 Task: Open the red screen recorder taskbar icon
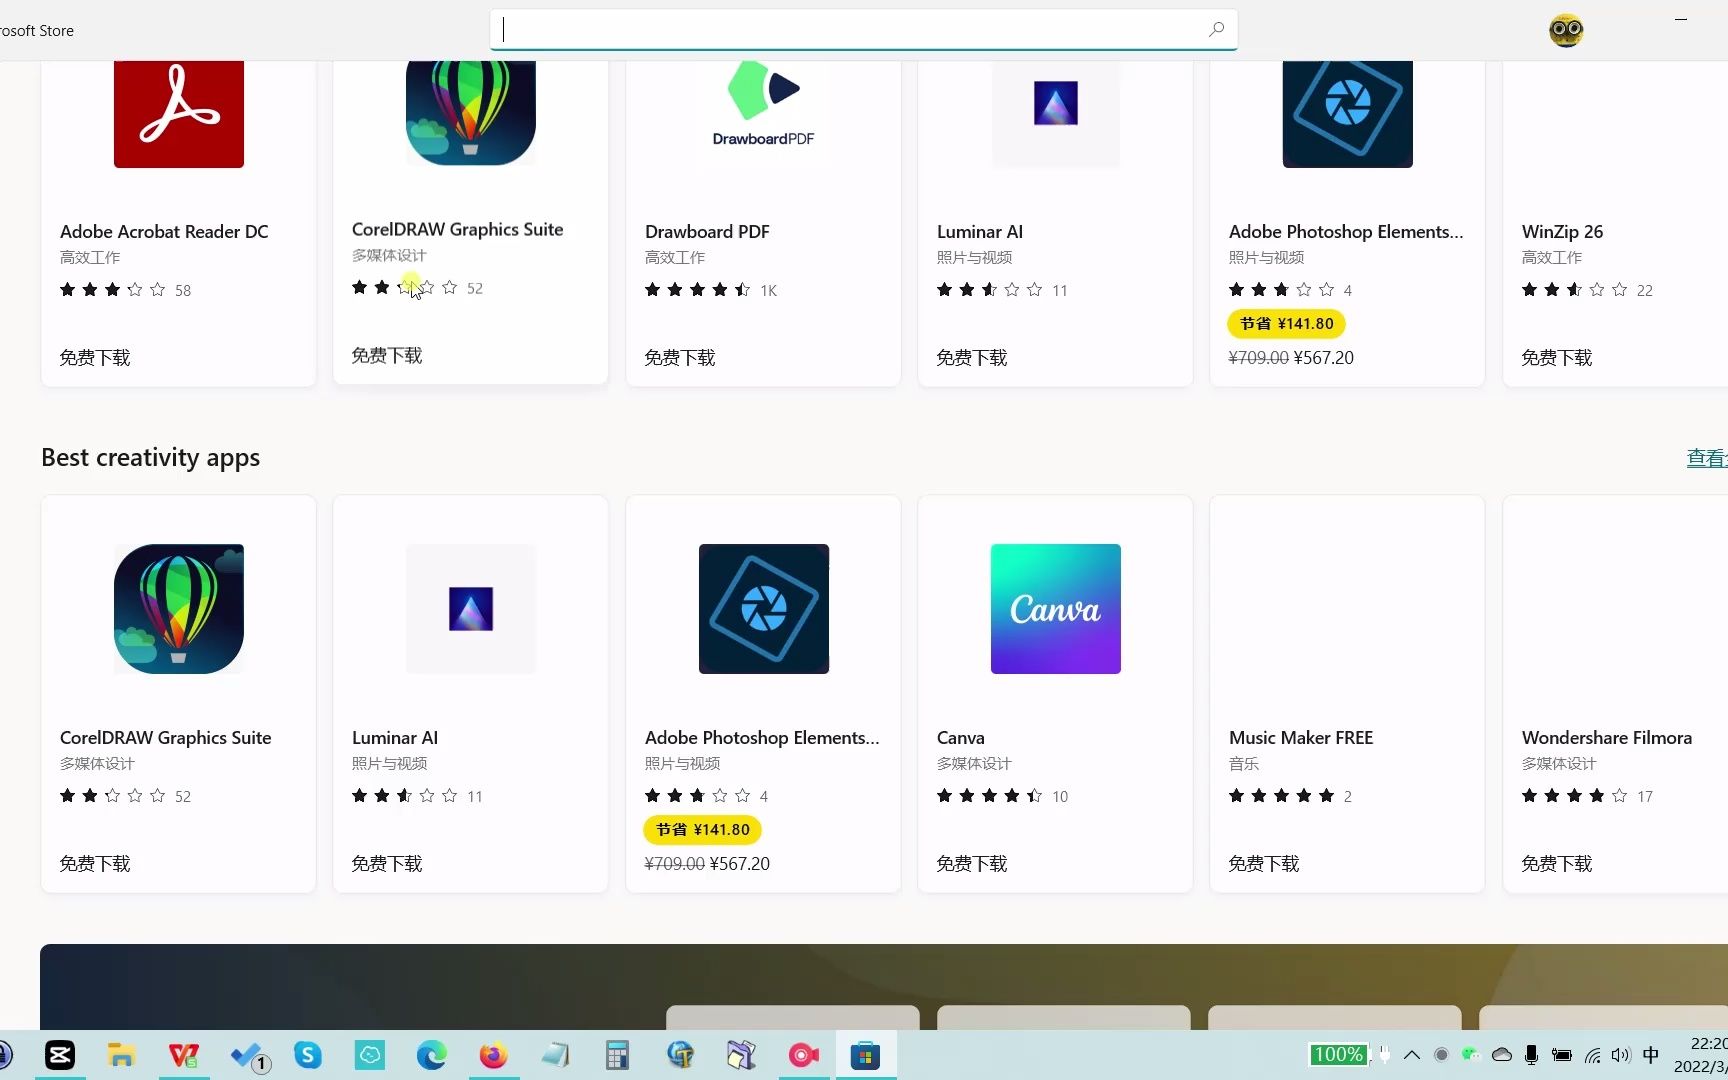(x=804, y=1055)
